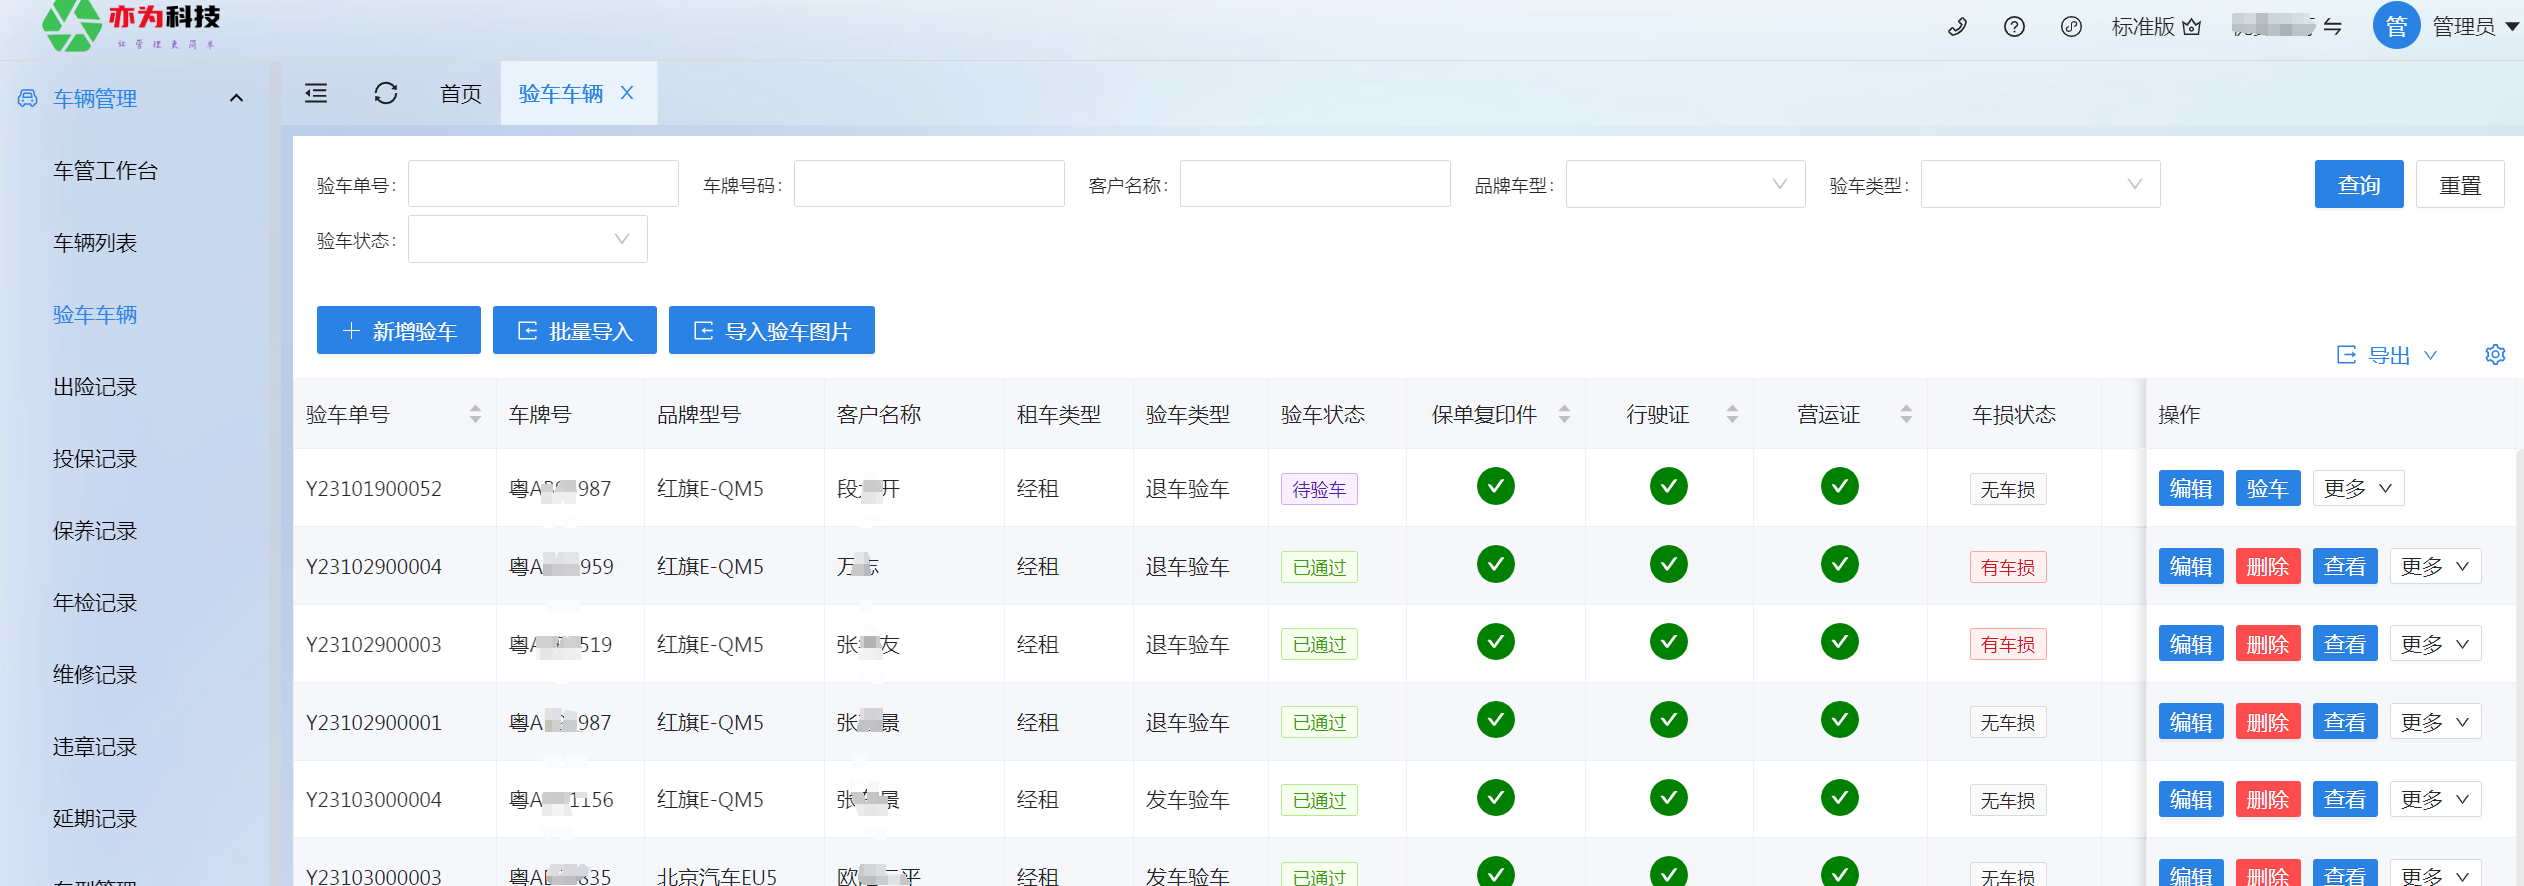Sort by 验车单号 column arrows
Viewport: 2524px width, 886px height.
tap(475, 414)
